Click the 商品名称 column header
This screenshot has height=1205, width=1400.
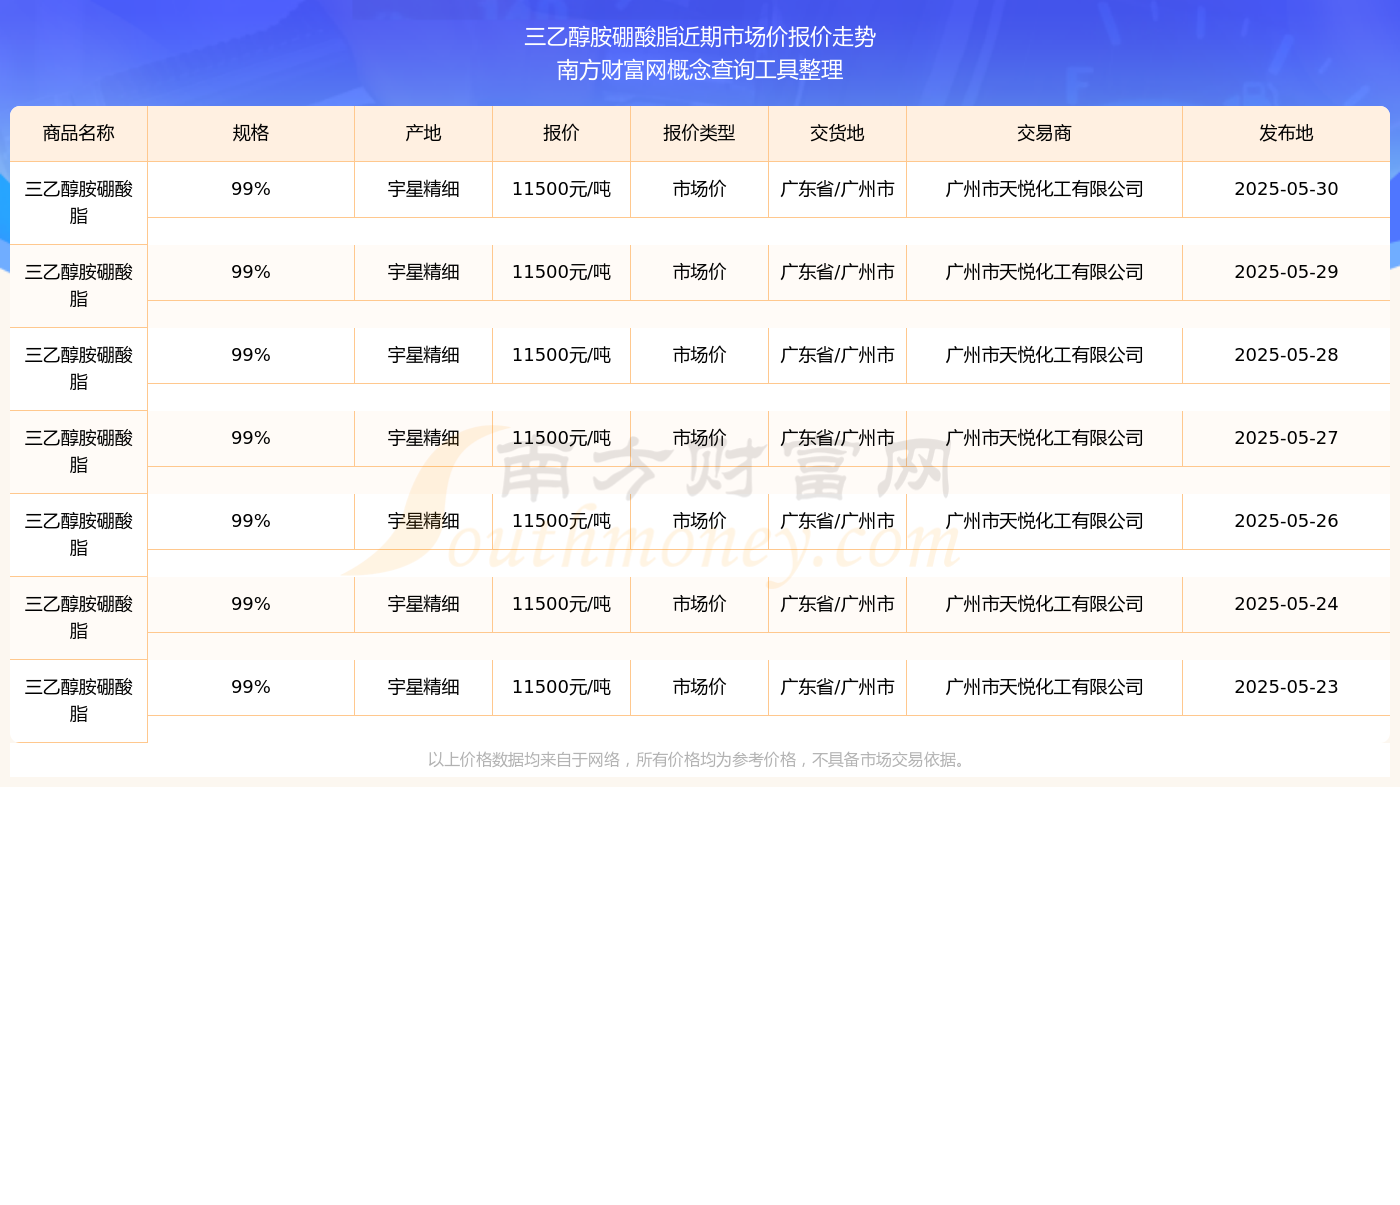79,133
